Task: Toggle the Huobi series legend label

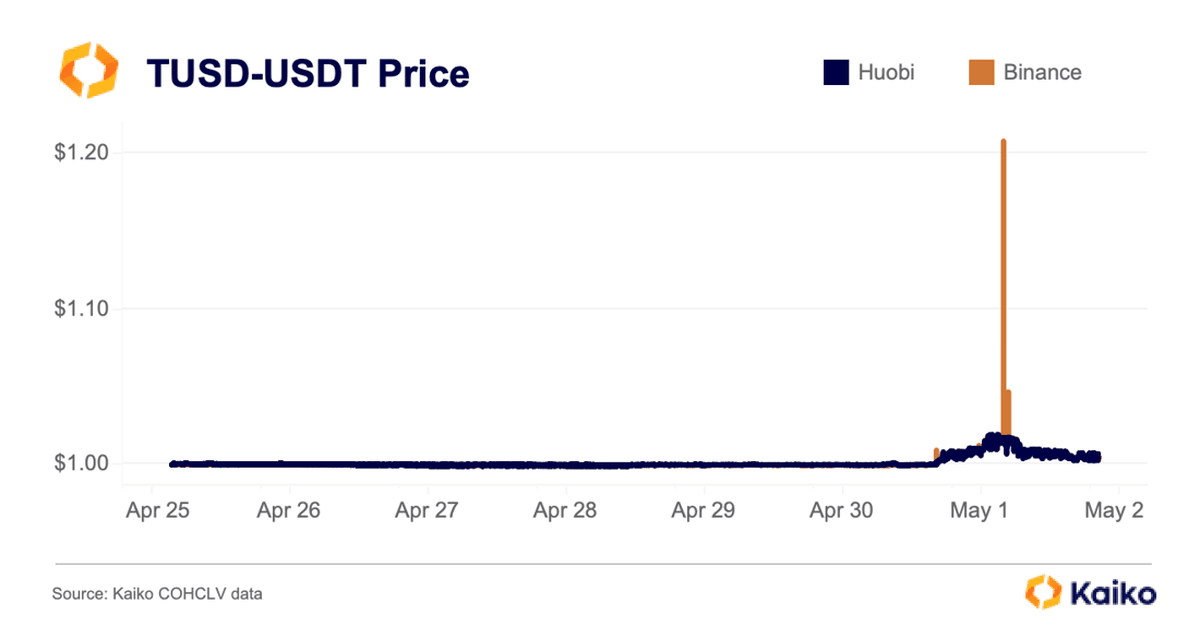Action: pos(886,72)
